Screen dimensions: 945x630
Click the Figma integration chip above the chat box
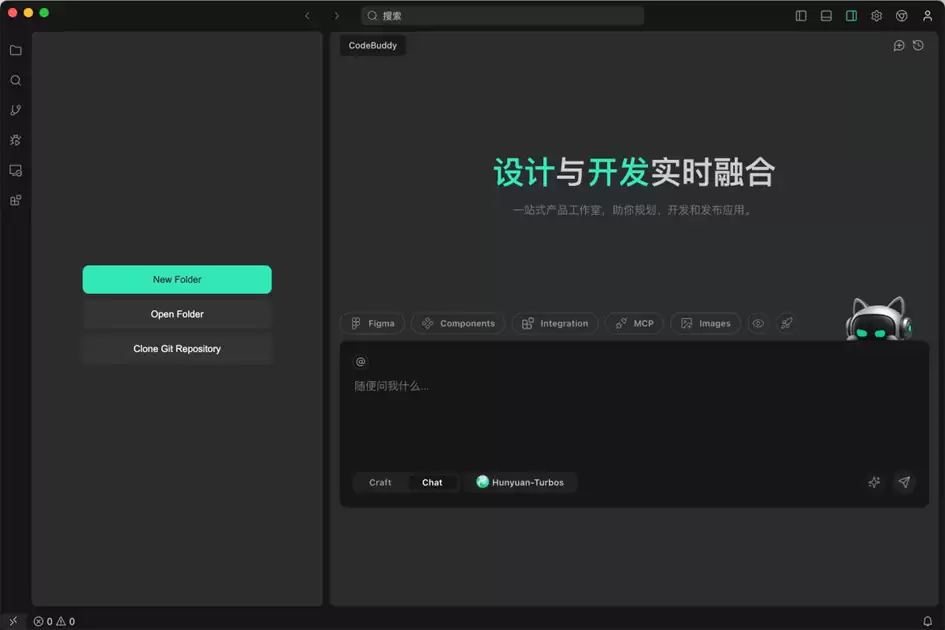click(x=372, y=323)
